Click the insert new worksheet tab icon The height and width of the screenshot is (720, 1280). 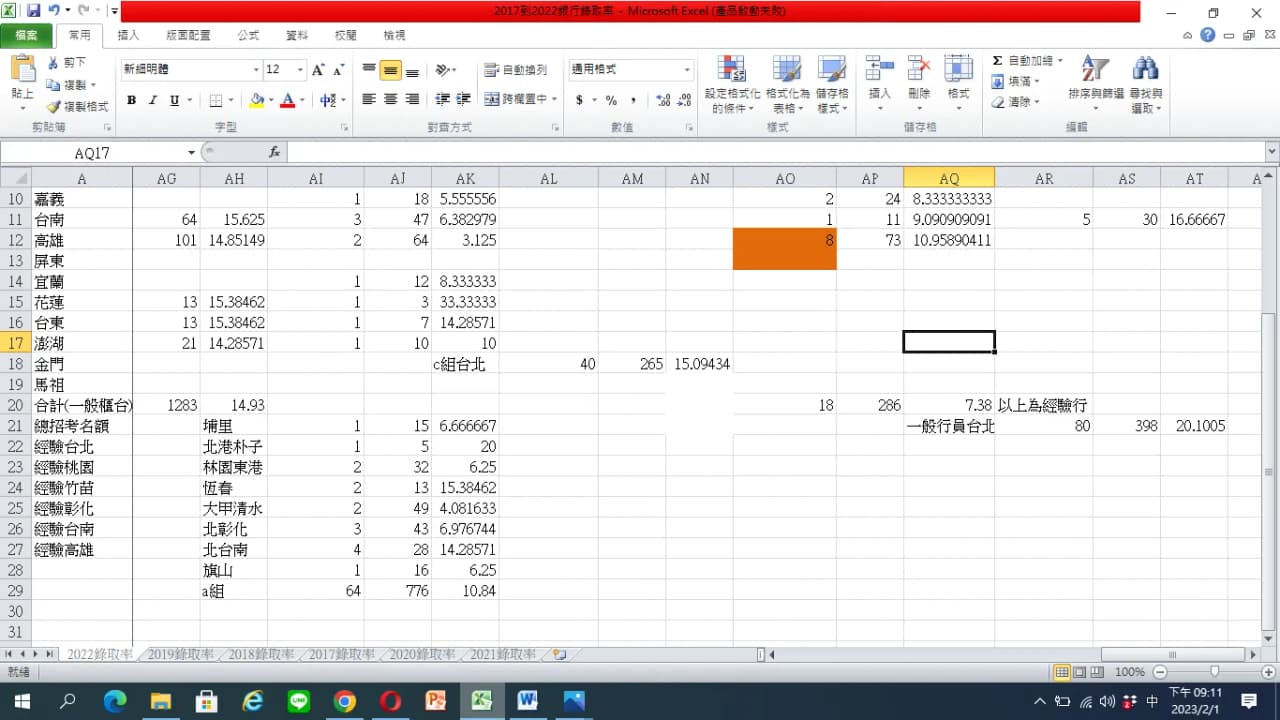tap(559, 655)
